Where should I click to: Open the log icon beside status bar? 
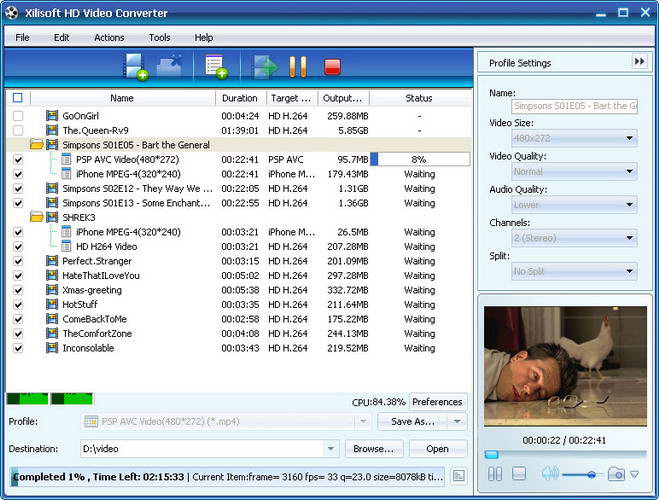coord(458,476)
